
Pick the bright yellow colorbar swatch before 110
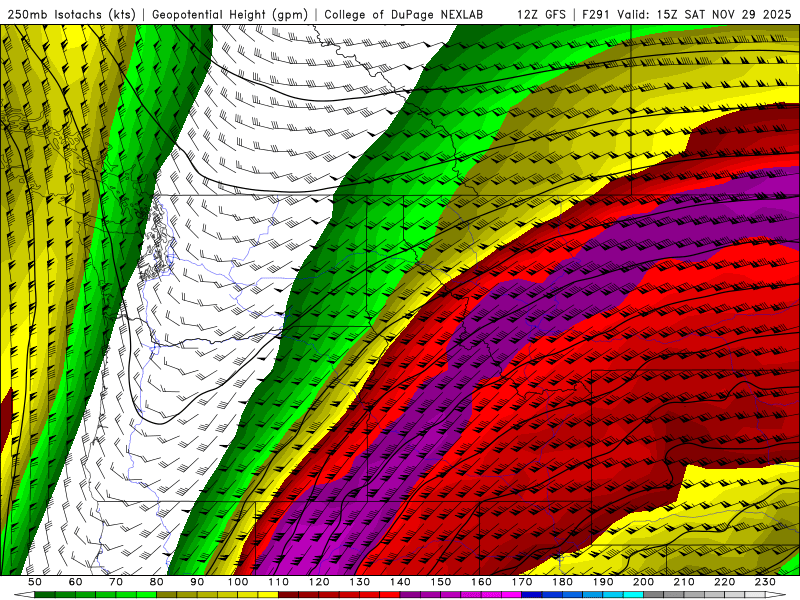click(x=268, y=594)
